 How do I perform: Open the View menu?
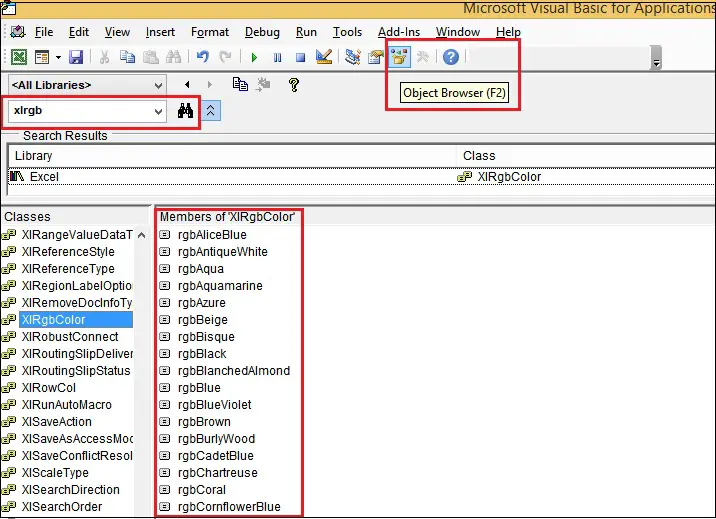click(117, 32)
